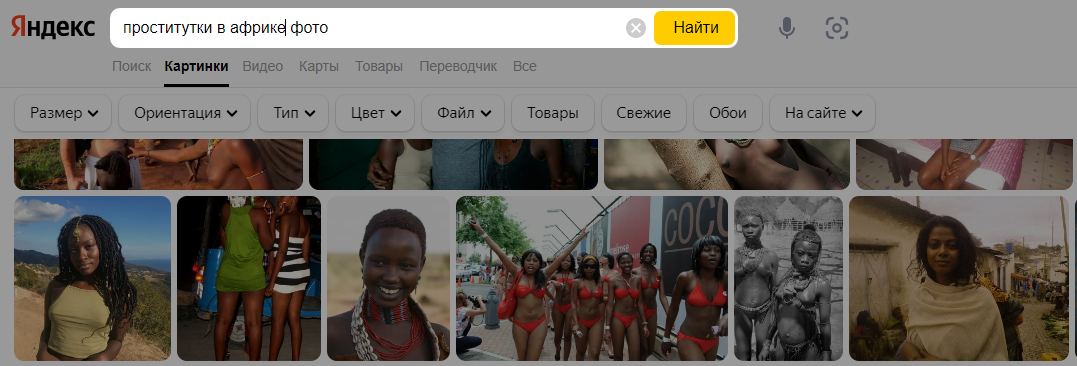Expand the Размер filter dropdown
The image size is (1077, 366).
[63, 113]
